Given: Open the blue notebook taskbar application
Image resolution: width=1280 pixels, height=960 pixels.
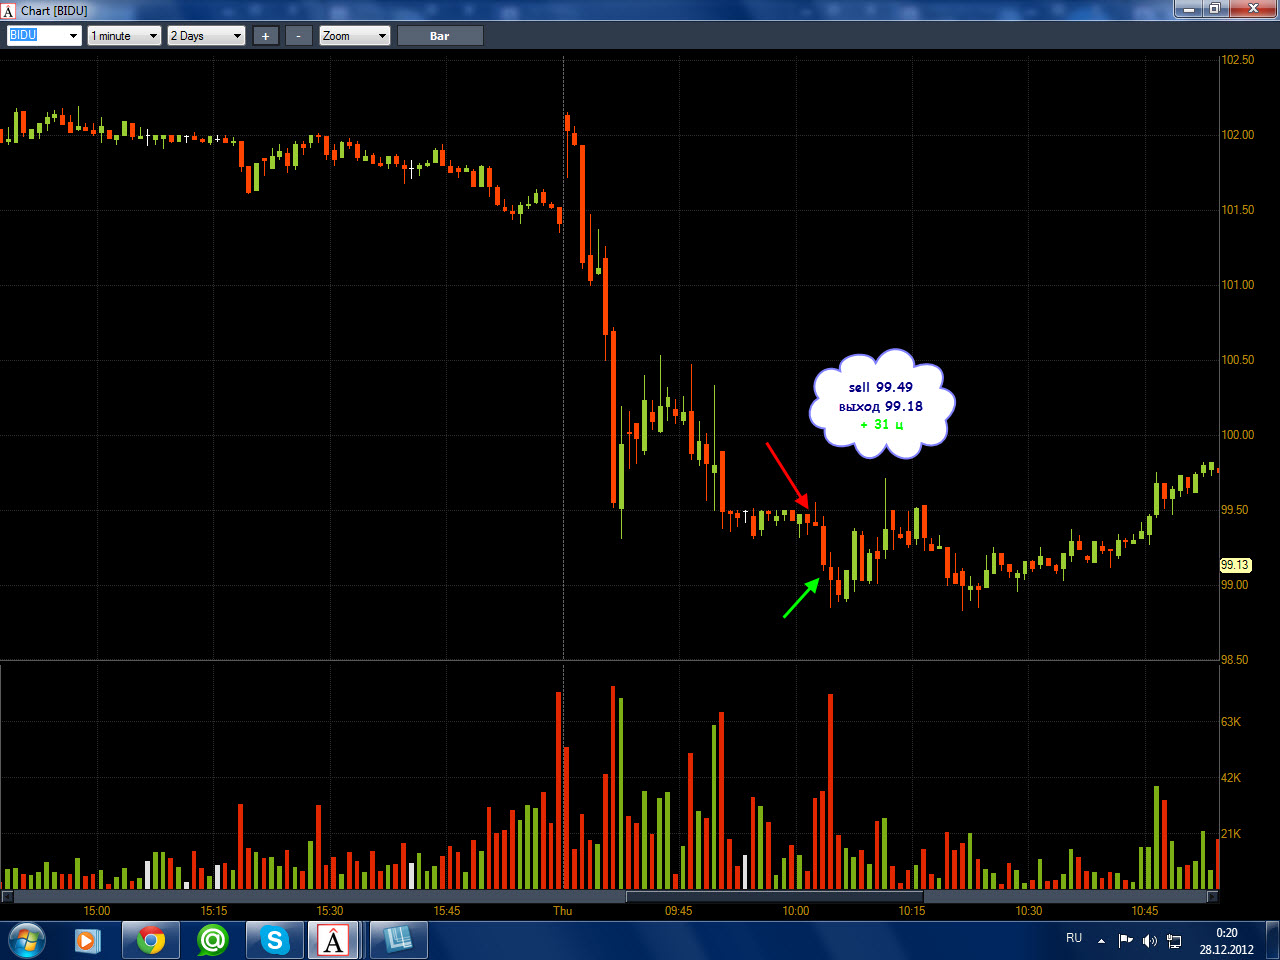Looking at the screenshot, I should [398, 940].
